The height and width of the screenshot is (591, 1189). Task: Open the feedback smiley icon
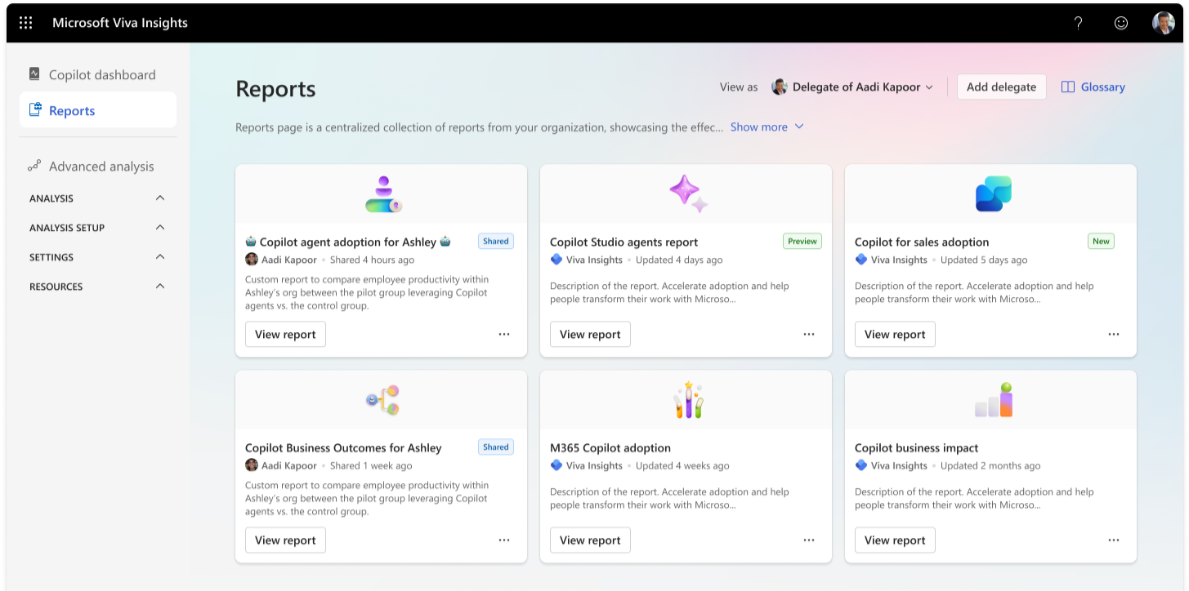(x=1121, y=23)
